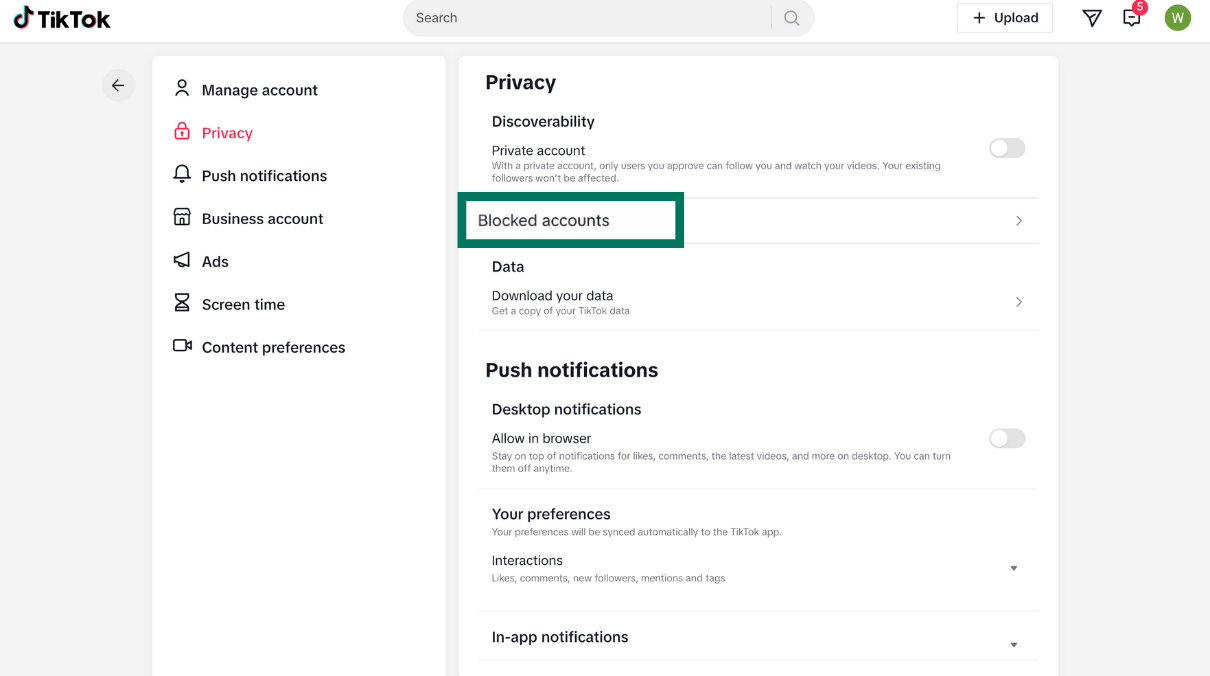Enable the Private account toggle
The image size is (1210, 676).
click(1006, 147)
